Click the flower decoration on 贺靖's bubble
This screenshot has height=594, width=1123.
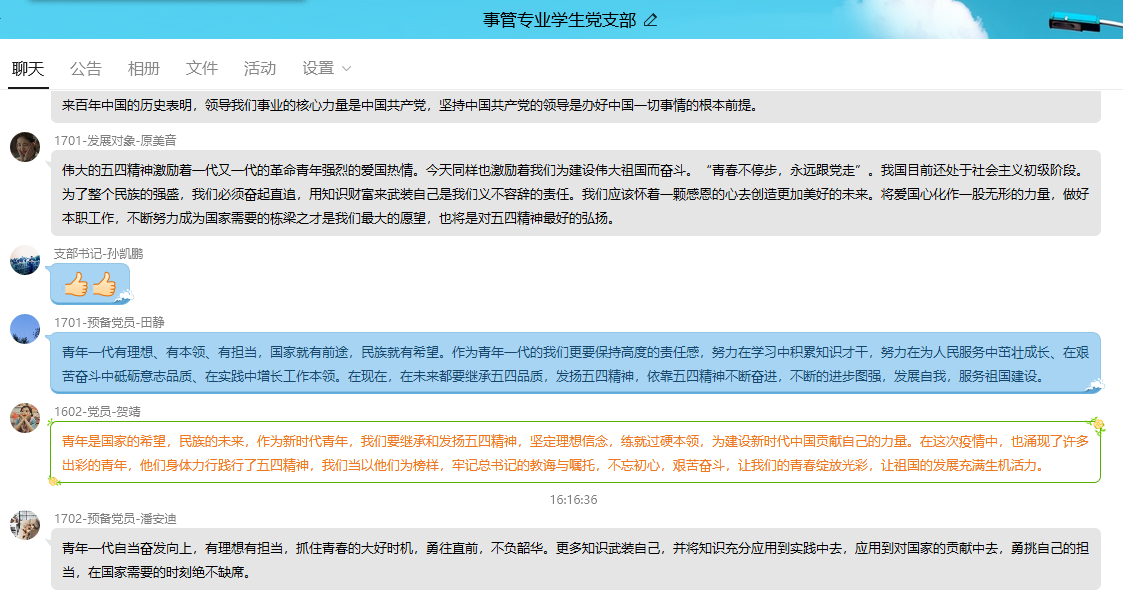coord(1097,427)
